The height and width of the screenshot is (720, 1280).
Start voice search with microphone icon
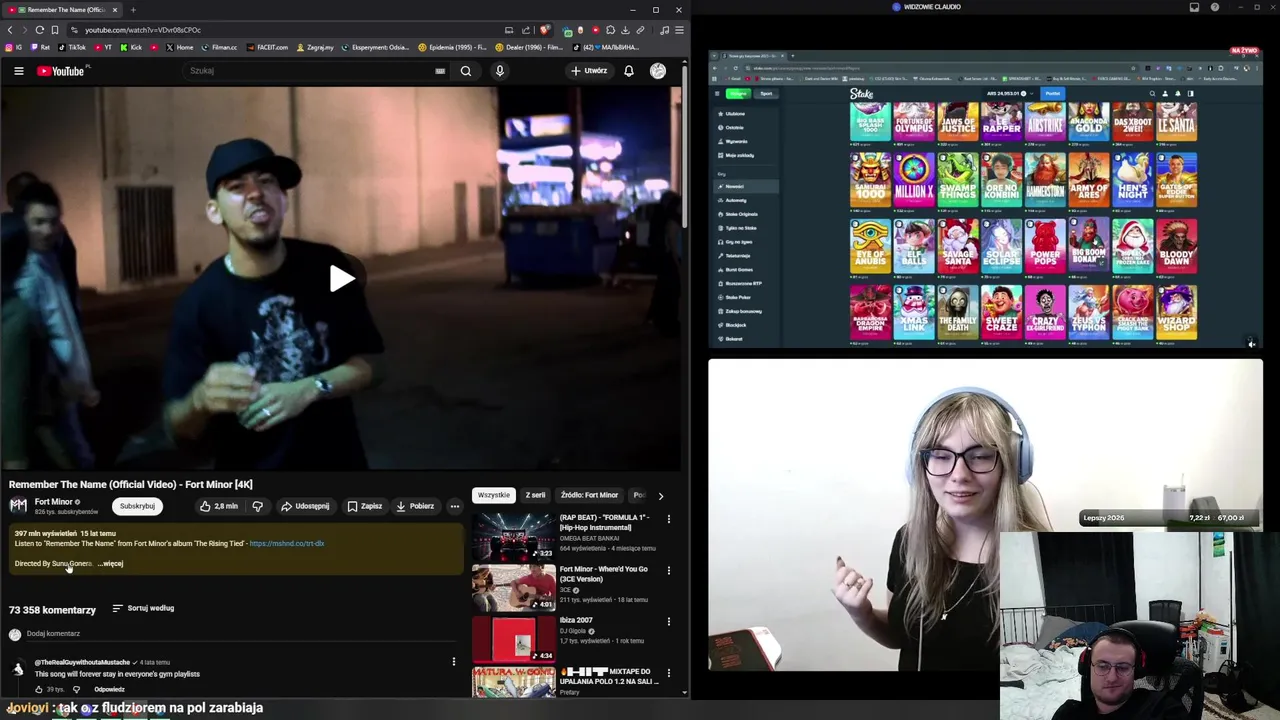click(500, 71)
